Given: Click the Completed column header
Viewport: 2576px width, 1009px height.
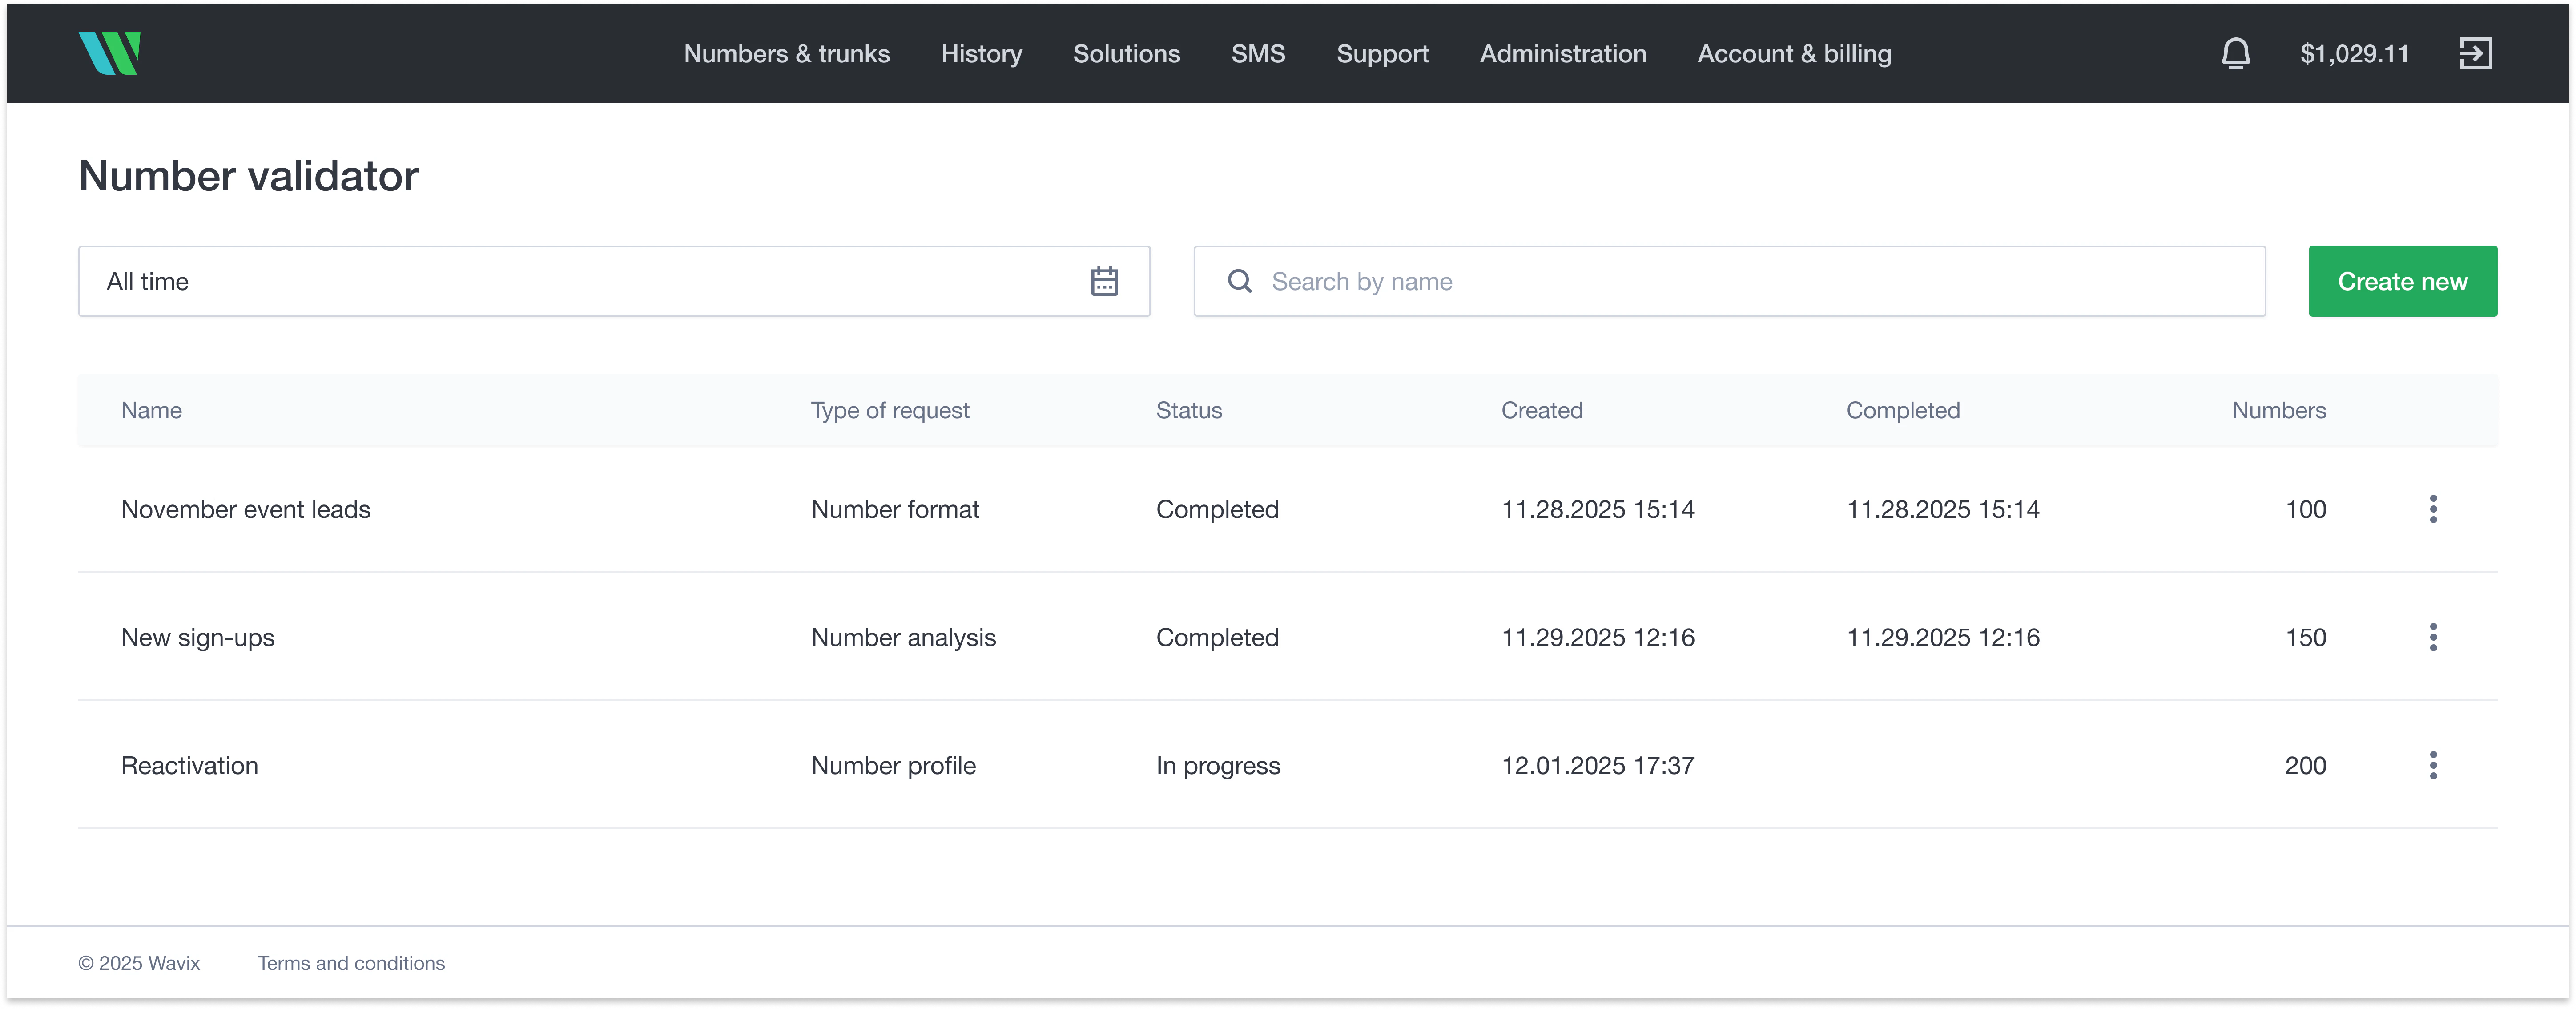Looking at the screenshot, I should click(x=1902, y=410).
